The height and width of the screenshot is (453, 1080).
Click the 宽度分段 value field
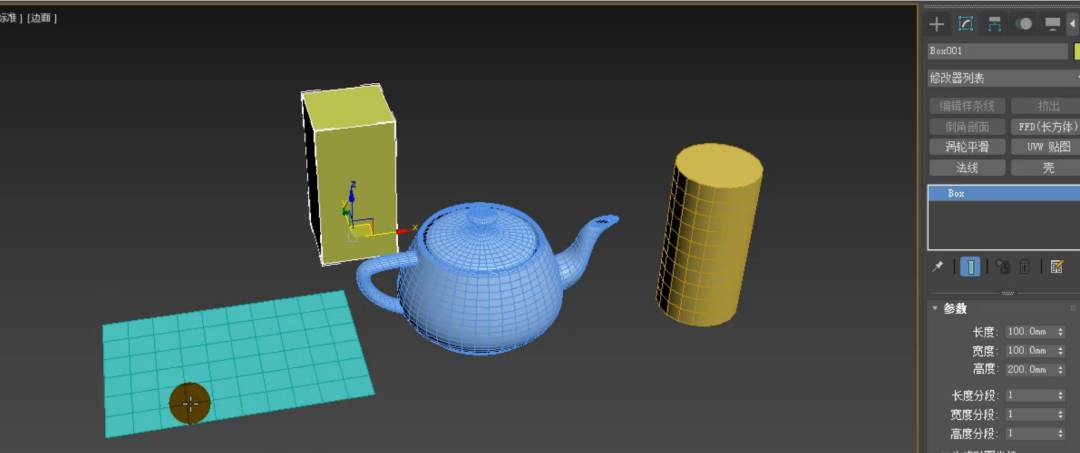[x=1030, y=414]
